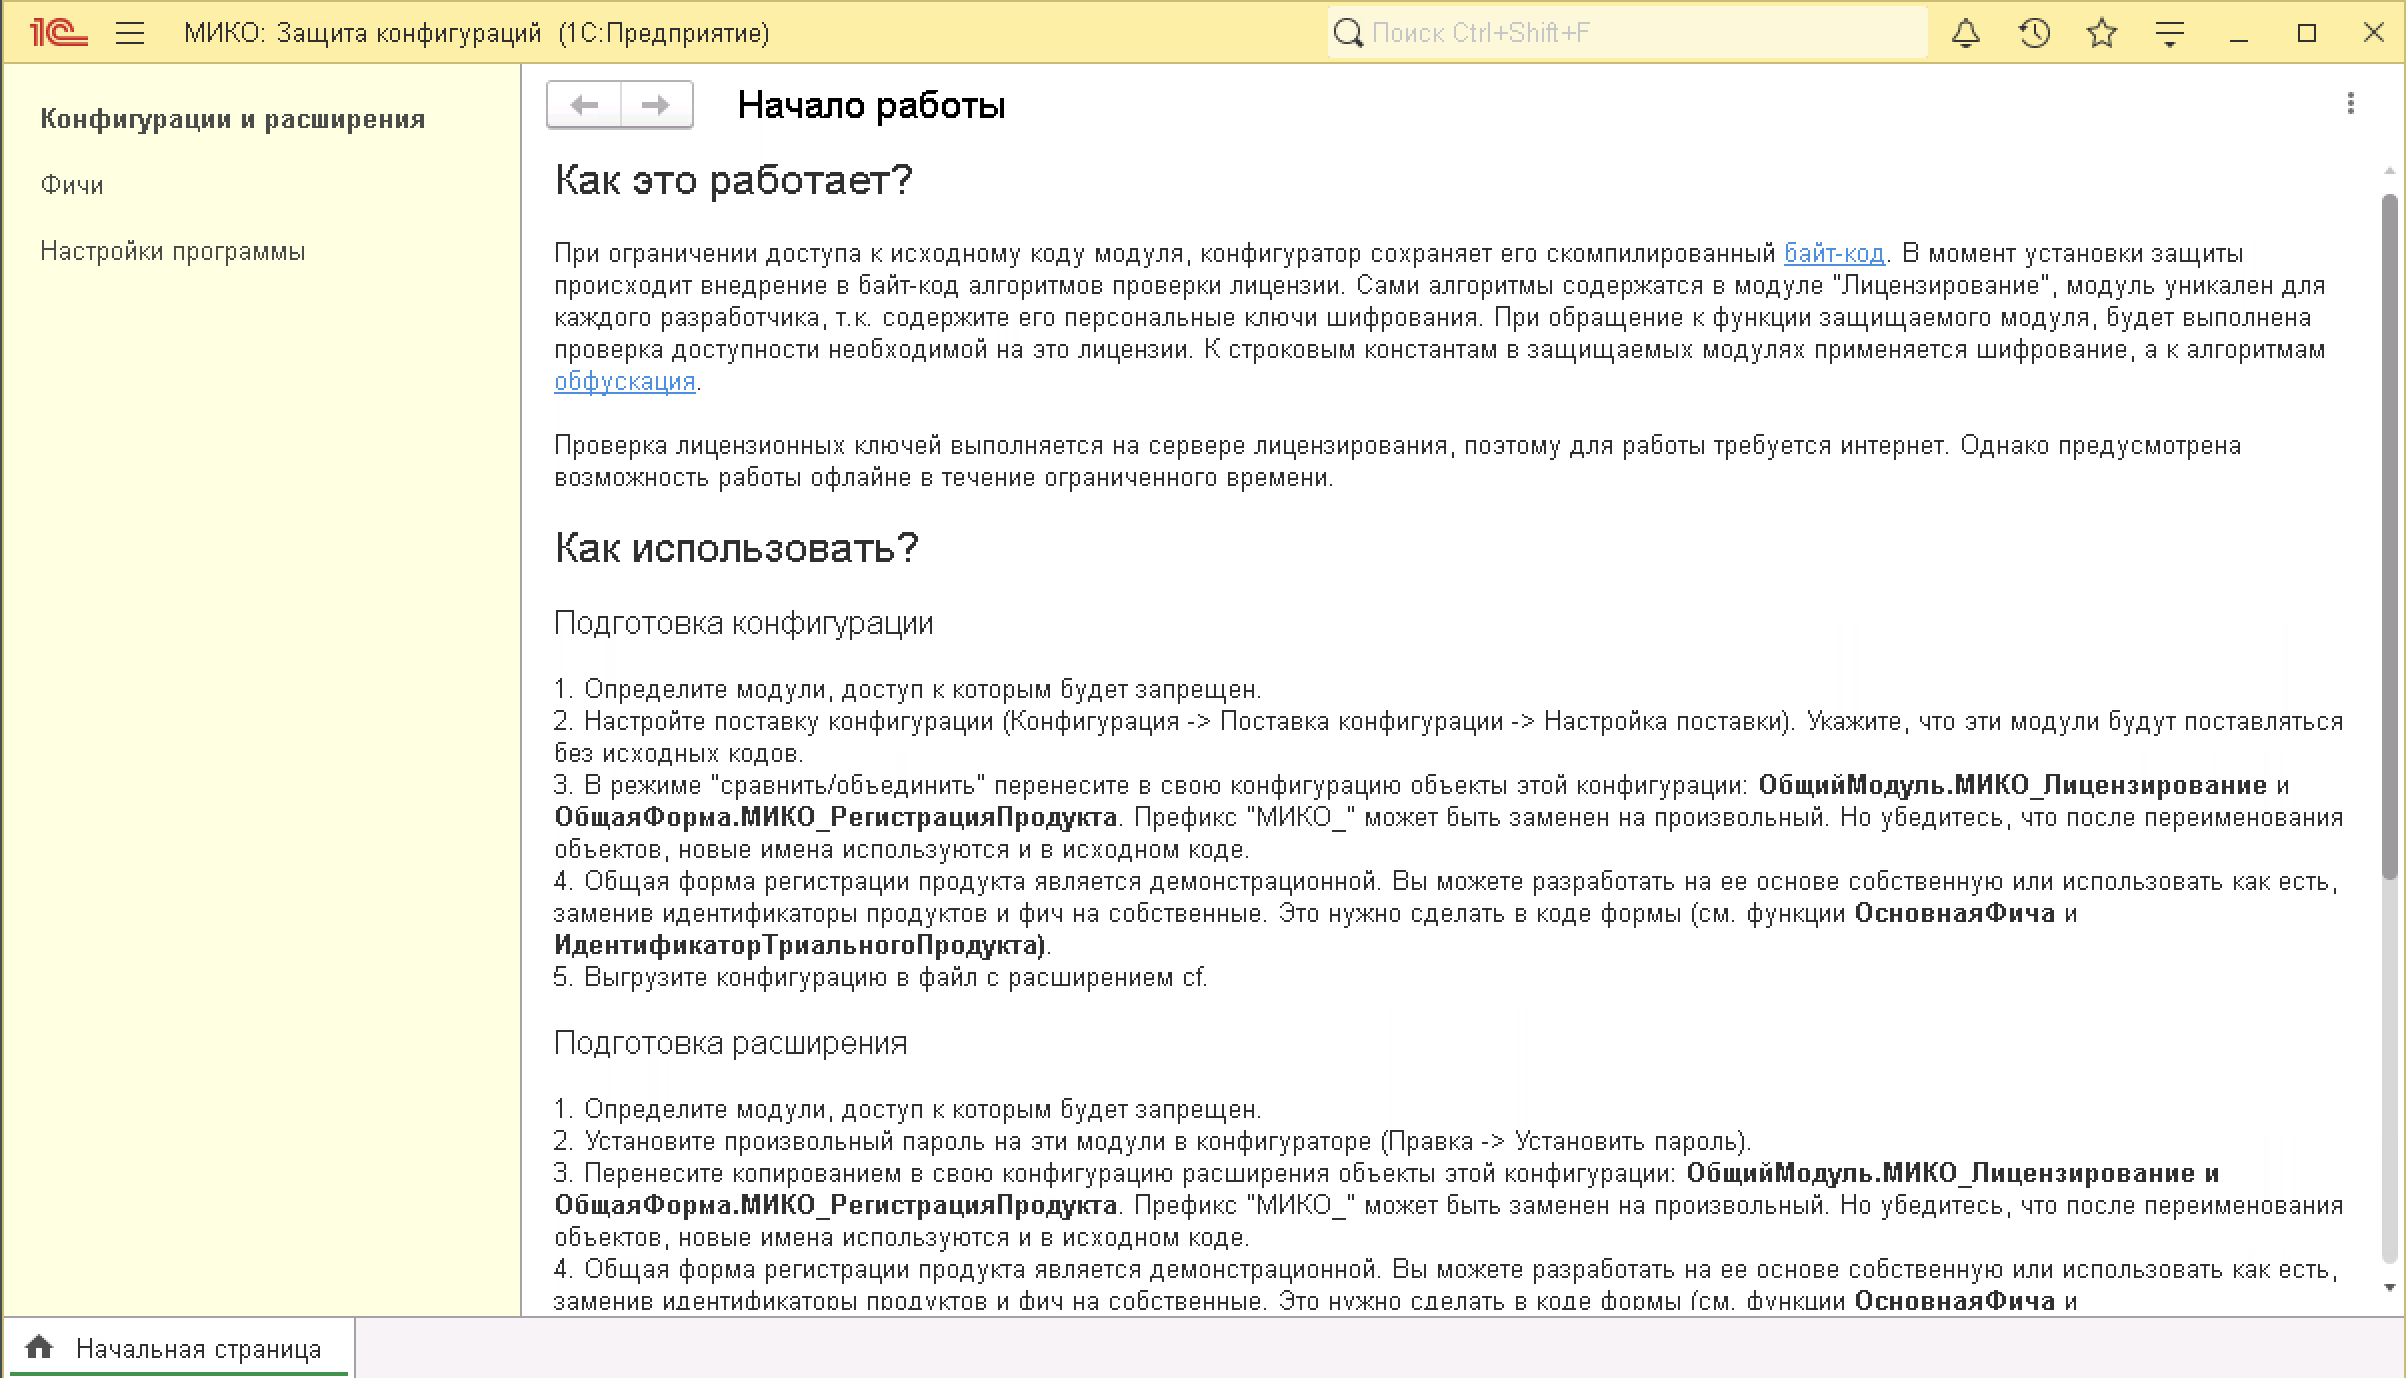Click the 1C logo icon
The width and height of the screenshot is (2406, 1378).
click(59, 33)
